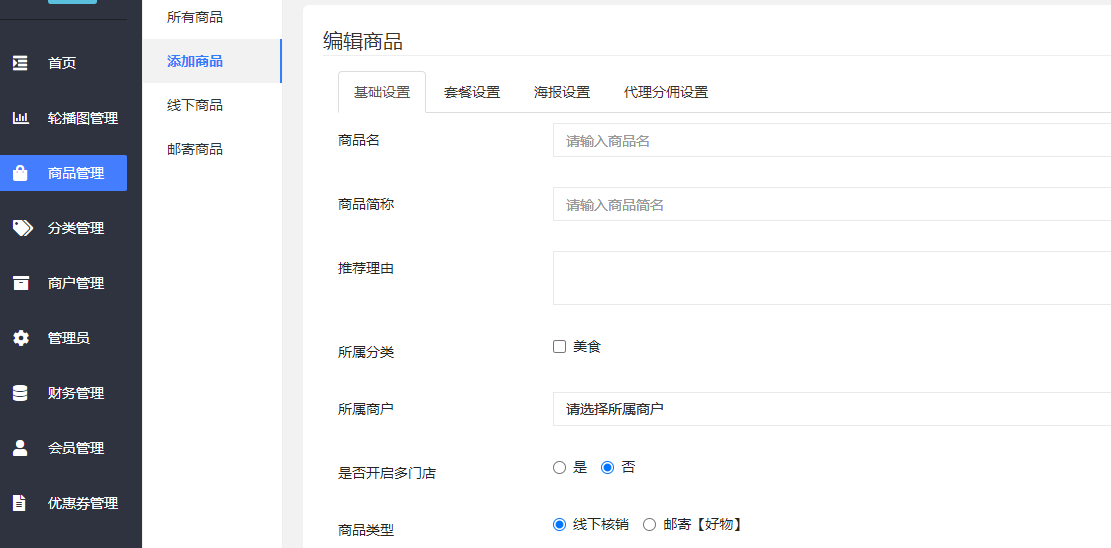This screenshot has width=1111, height=548.
Task: Switch to 海报设置 tab
Action: point(562,92)
